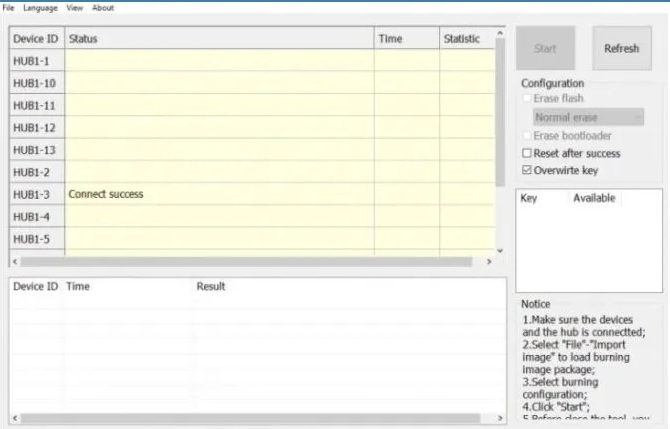Open the Language menu

[x=40, y=8]
